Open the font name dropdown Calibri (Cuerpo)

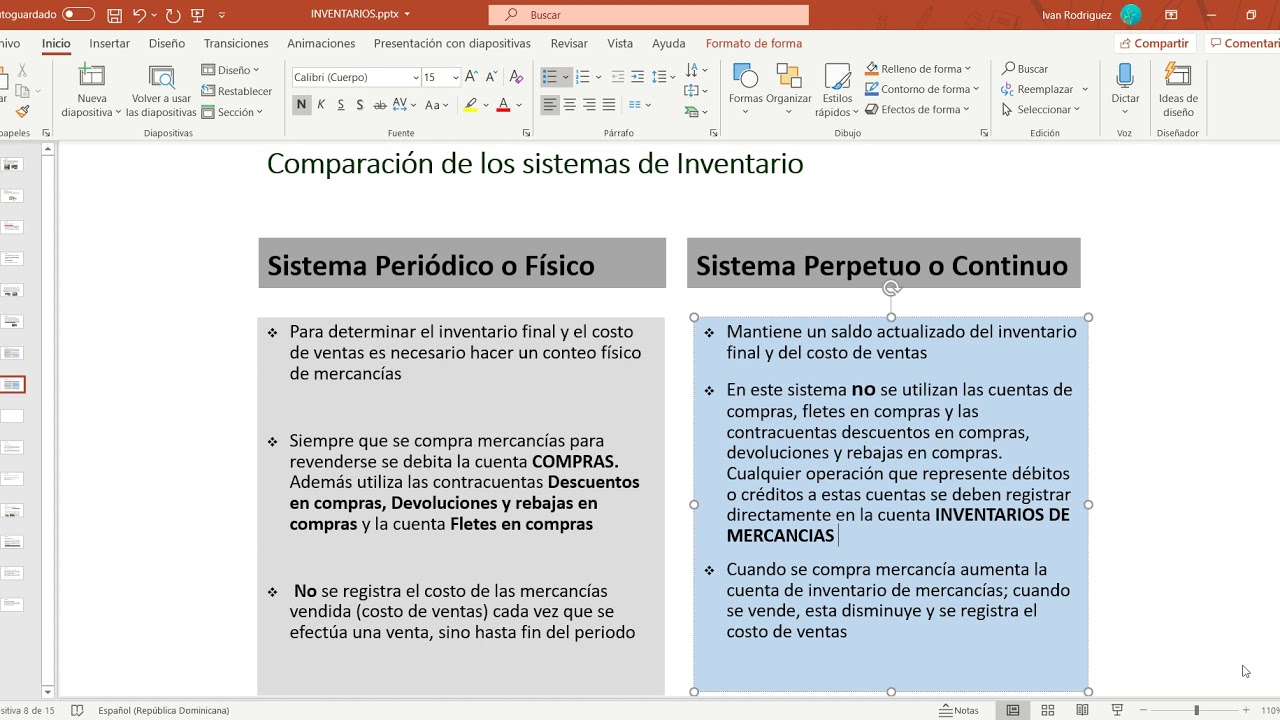pos(416,78)
